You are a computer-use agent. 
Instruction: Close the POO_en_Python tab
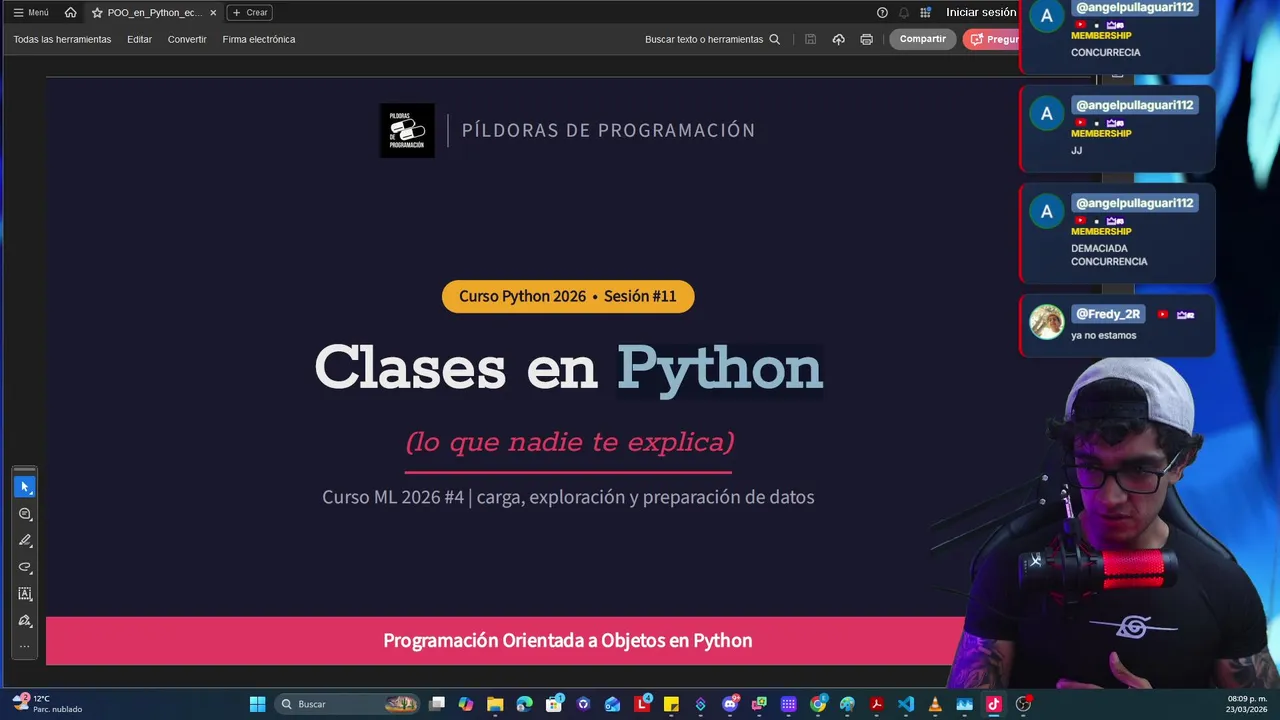point(213,13)
